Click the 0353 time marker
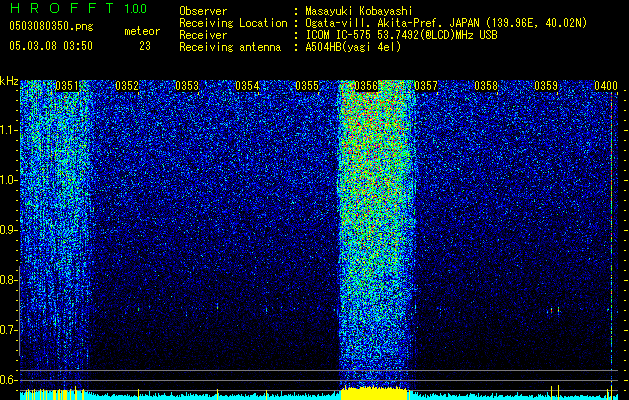Image resolution: width=629 pixels, height=400 pixels. pyautogui.click(x=187, y=86)
